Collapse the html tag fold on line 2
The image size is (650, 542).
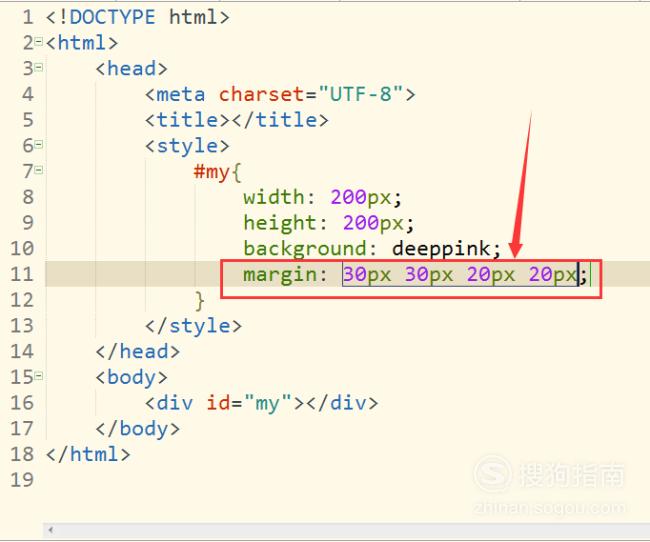click(x=39, y=41)
